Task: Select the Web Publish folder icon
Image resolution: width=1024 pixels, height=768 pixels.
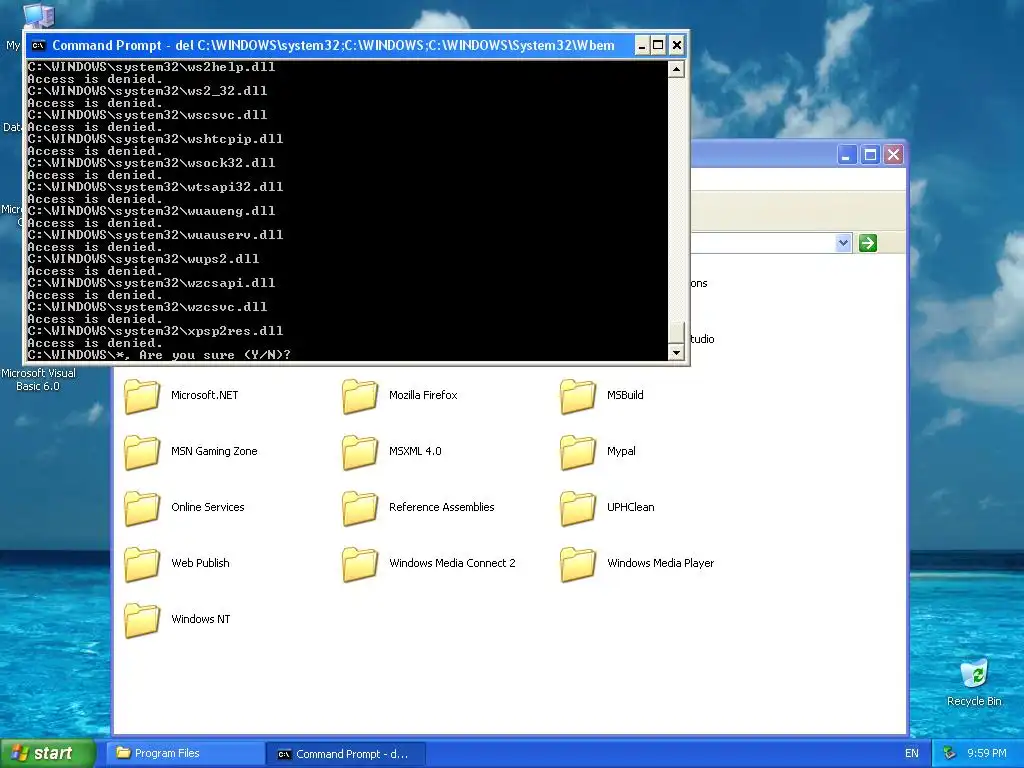Action: [142, 564]
